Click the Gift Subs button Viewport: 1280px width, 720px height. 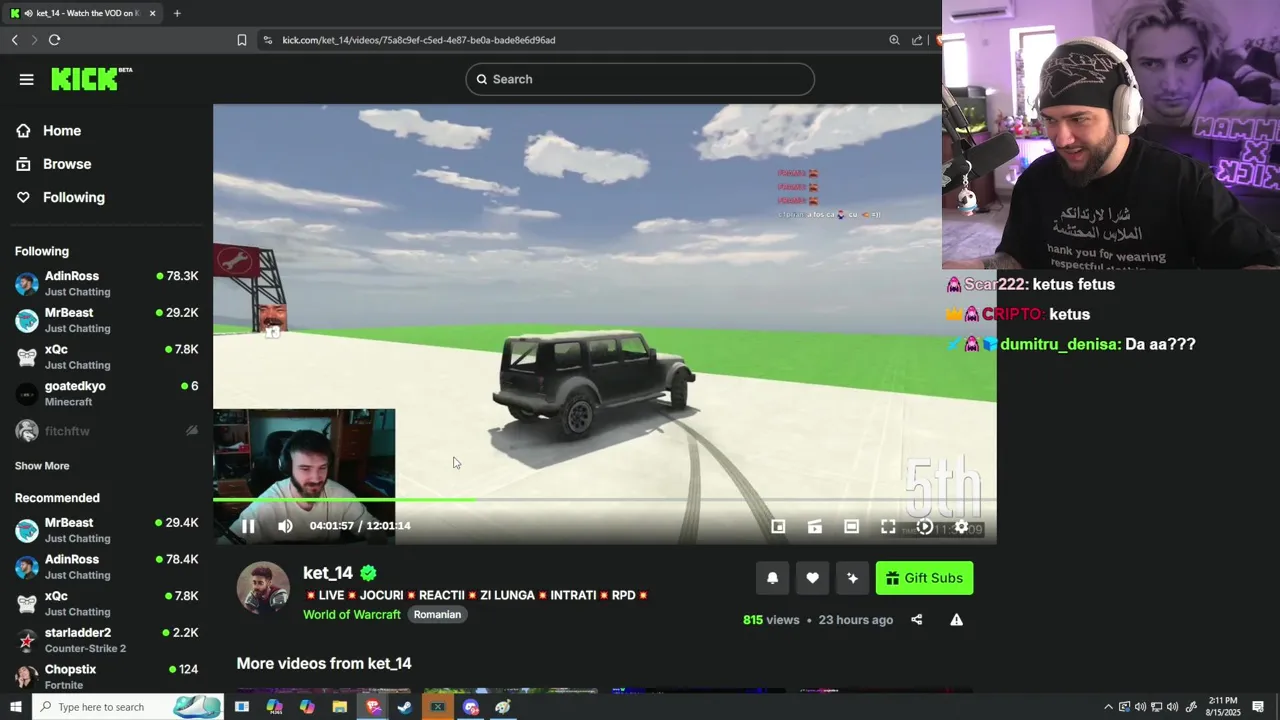[924, 578]
